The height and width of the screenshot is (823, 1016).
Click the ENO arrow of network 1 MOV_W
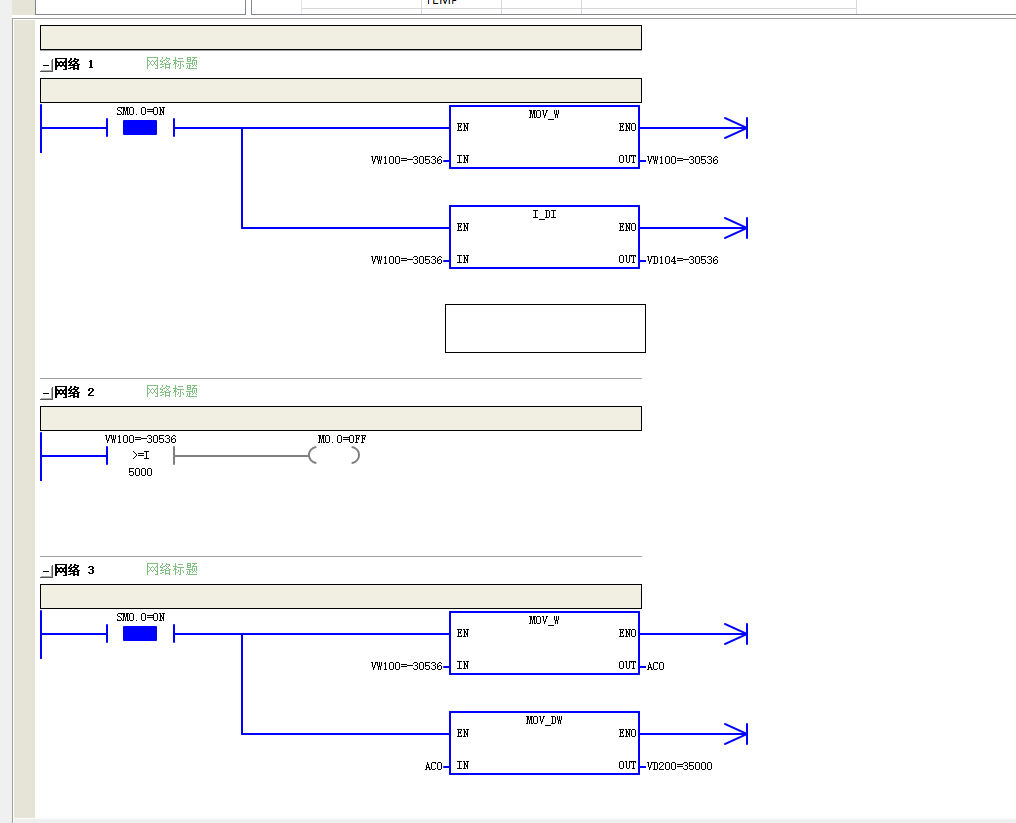[x=735, y=128]
